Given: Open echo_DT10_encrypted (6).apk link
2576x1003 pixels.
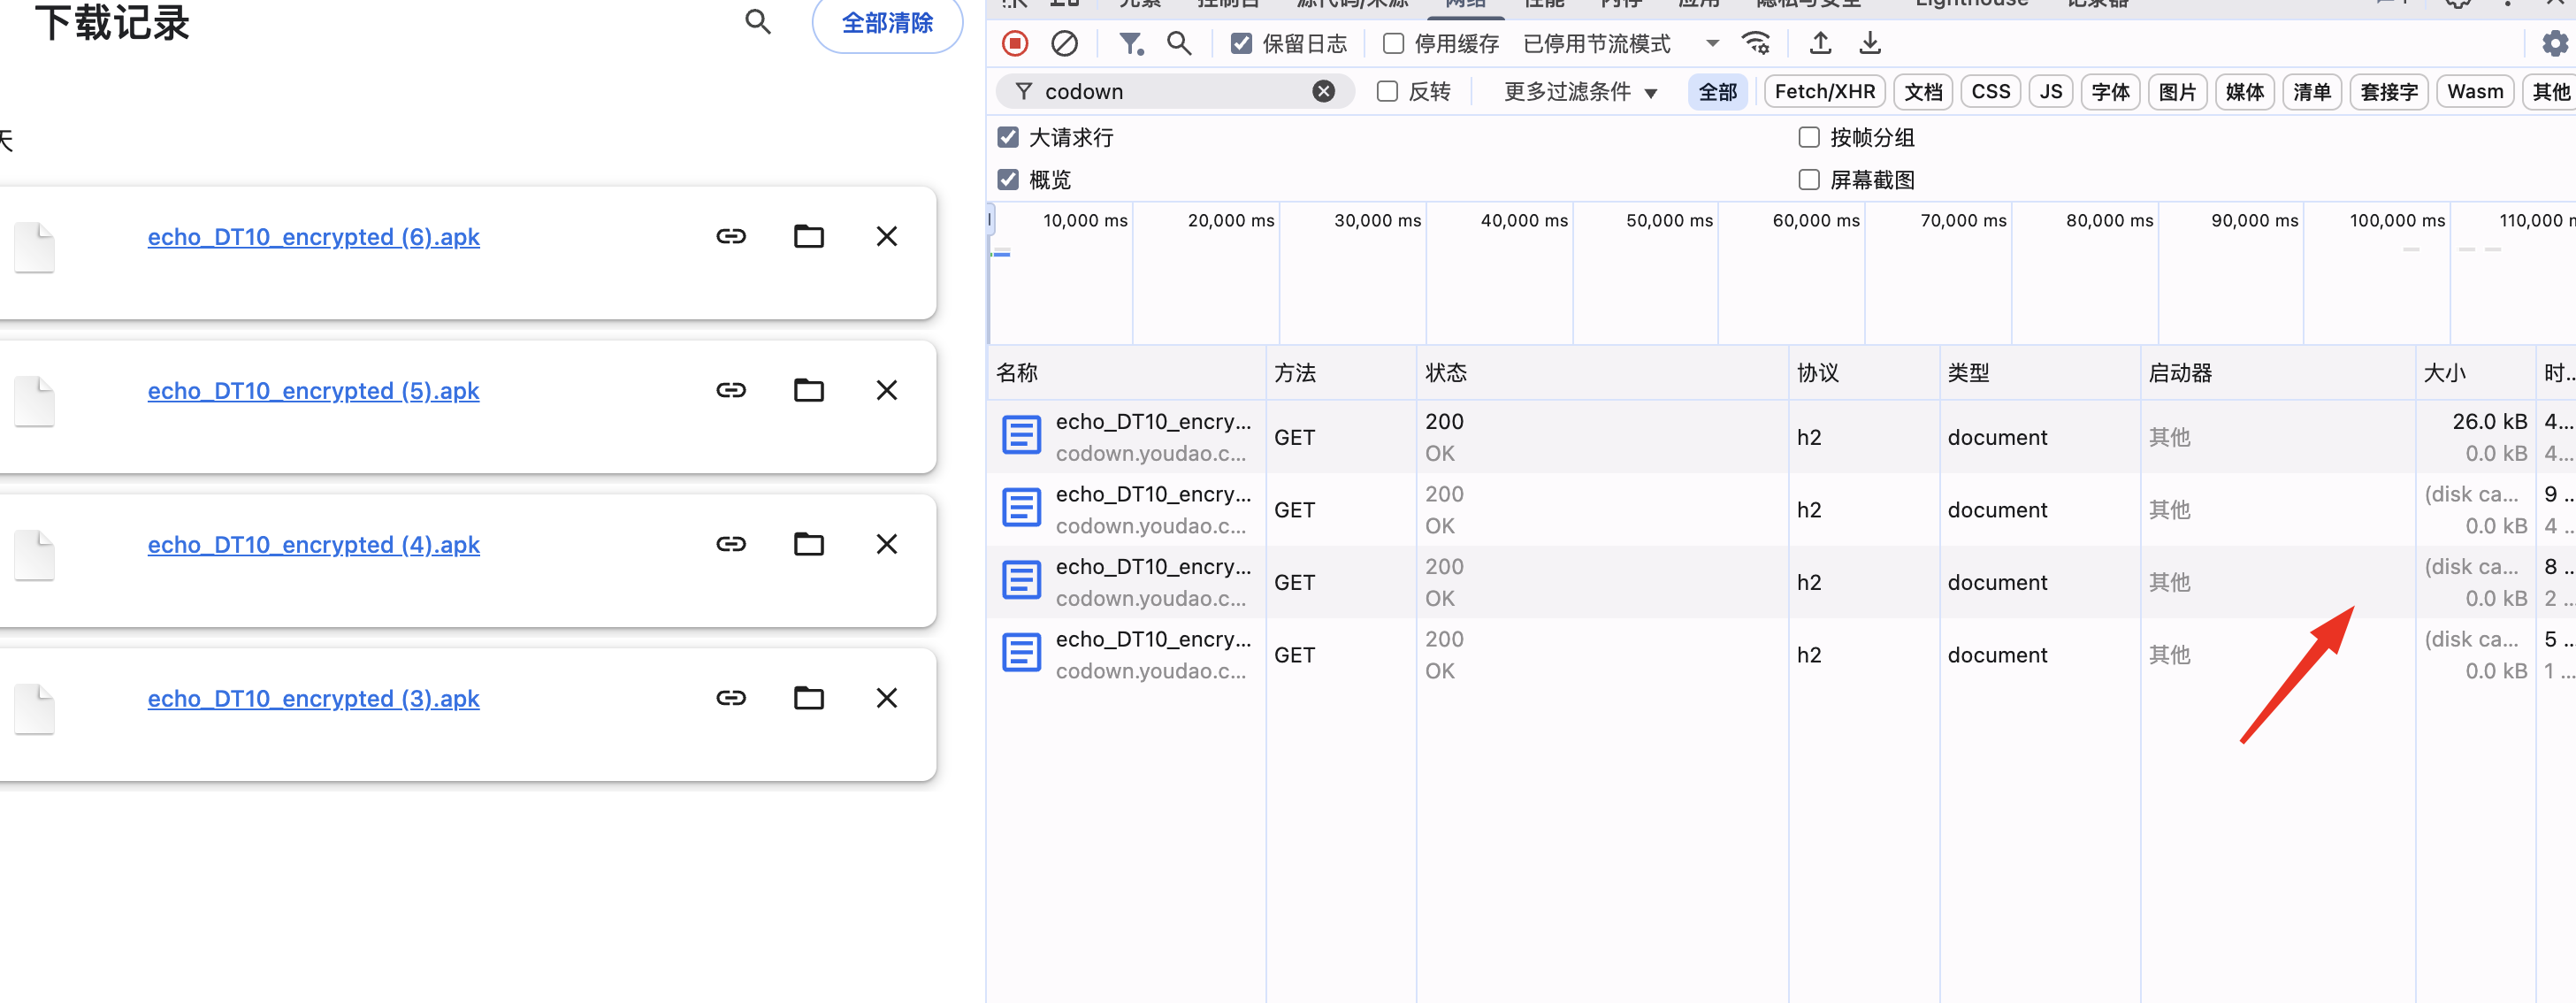Looking at the screenshot, I should pos(313,237).
